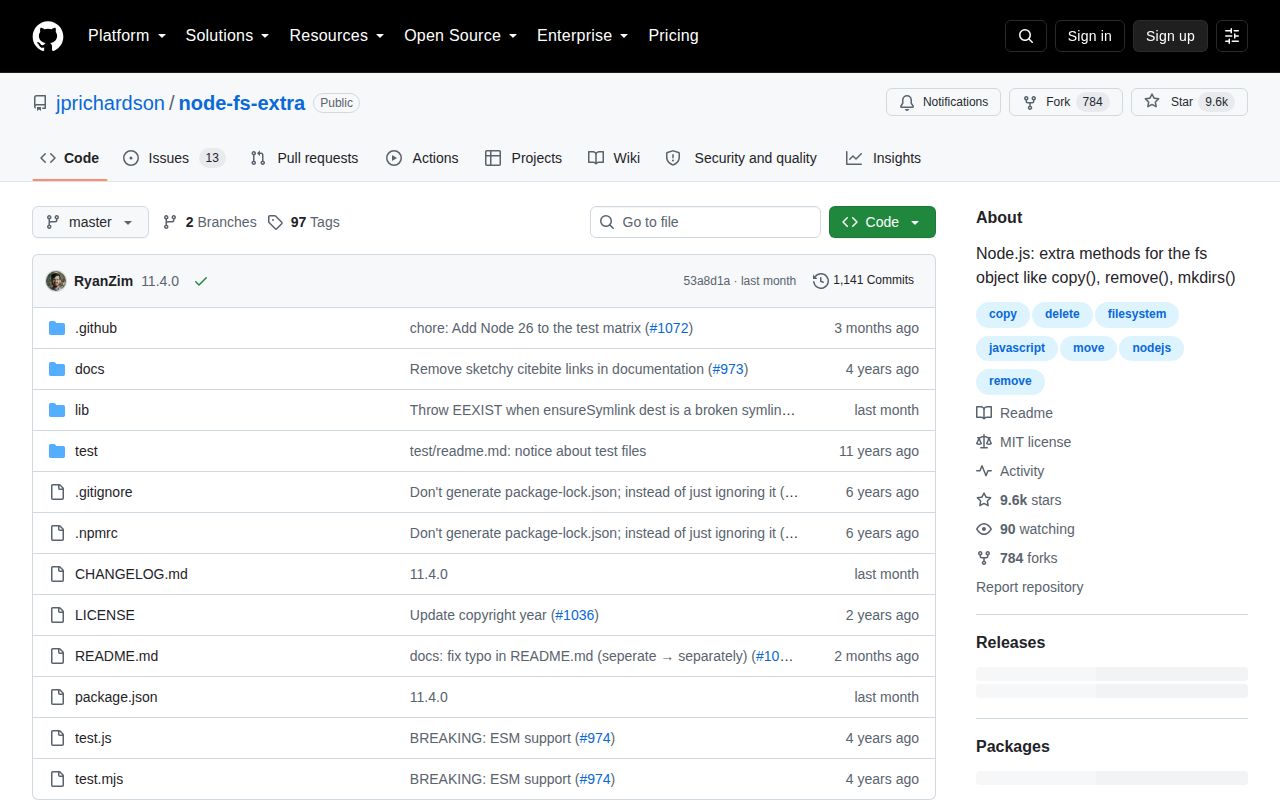This screenshot has width=1280, height=800.
Task: Click Report repository link
Action: pos(1030,587)
